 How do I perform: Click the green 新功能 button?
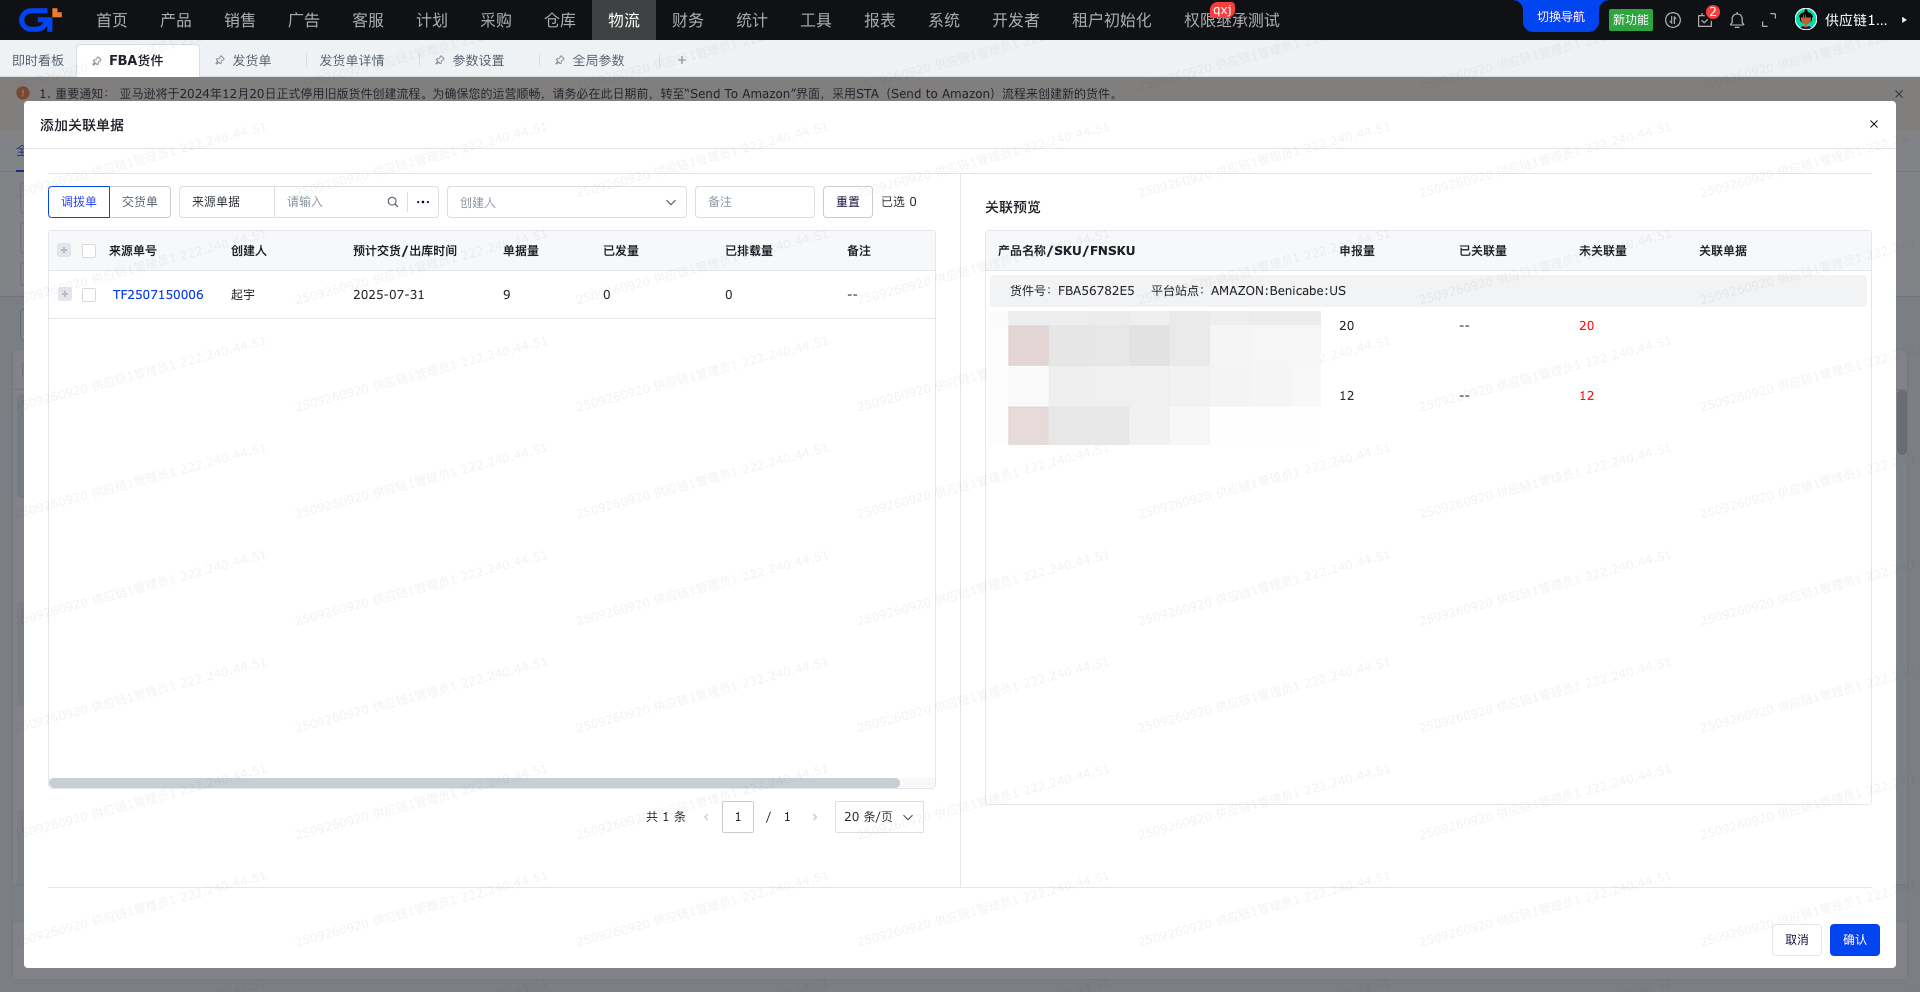pos(1631,20)
